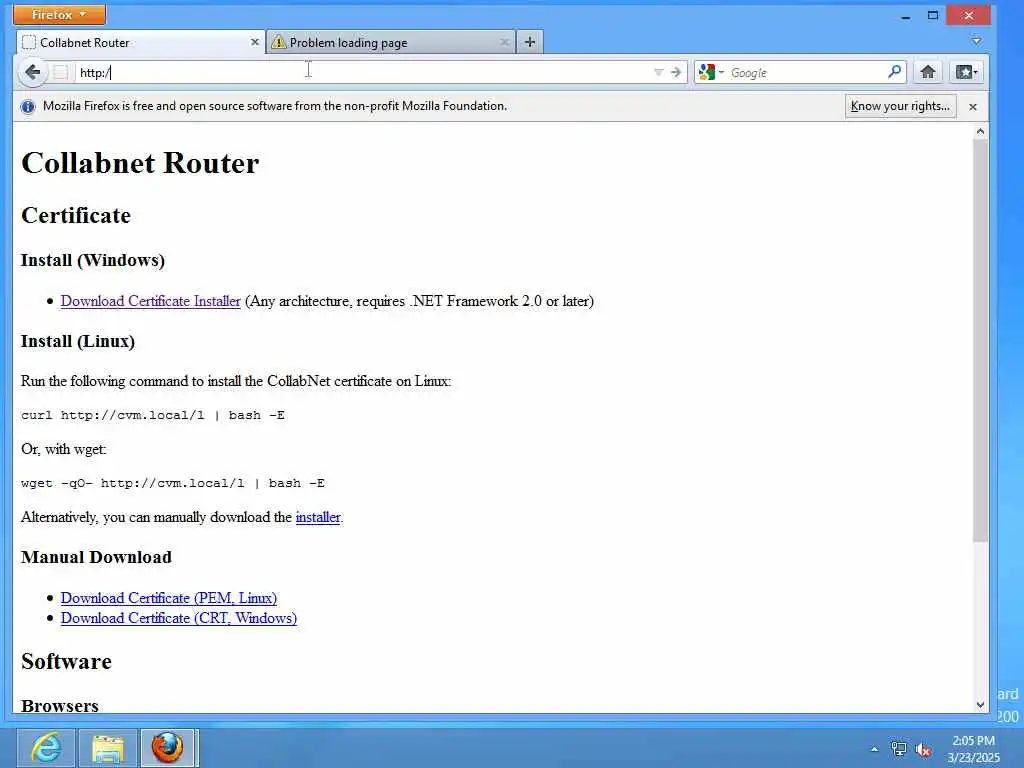Open the list all tabs dropdown arrow

pyautogui.click(x=976, y=41)
